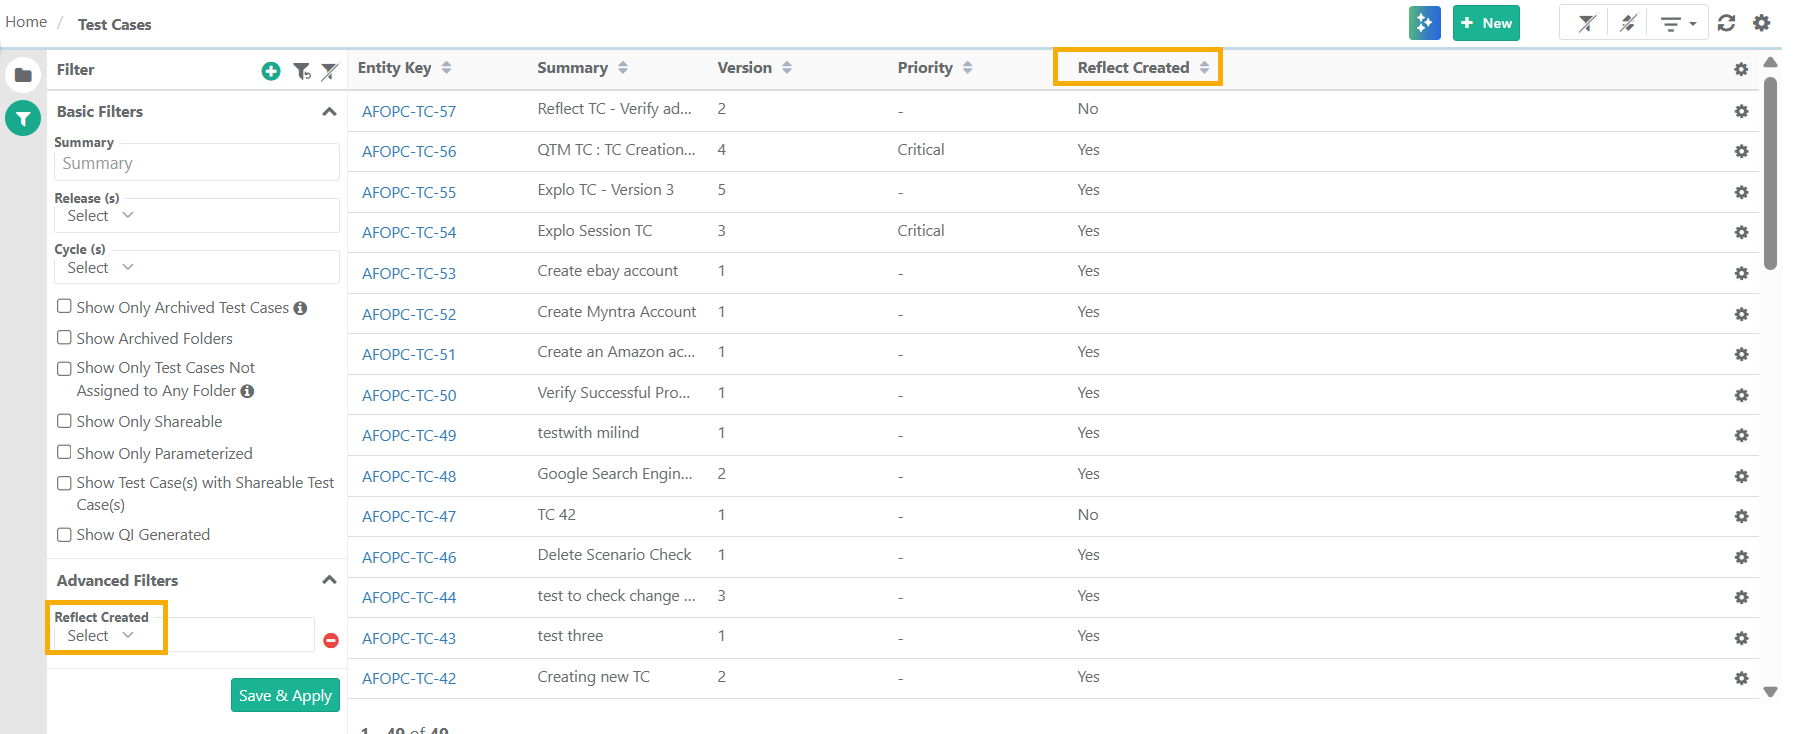Enable Show Only Shareable checkbox
This screenshot has width=1797, height=734.
tap(64, 421)
